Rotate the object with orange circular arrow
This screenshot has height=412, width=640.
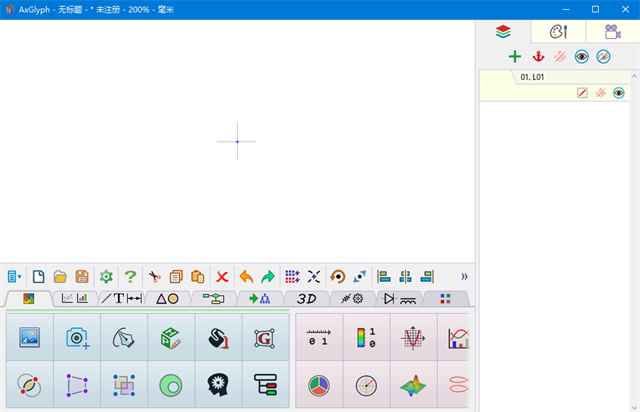point(338,276)
